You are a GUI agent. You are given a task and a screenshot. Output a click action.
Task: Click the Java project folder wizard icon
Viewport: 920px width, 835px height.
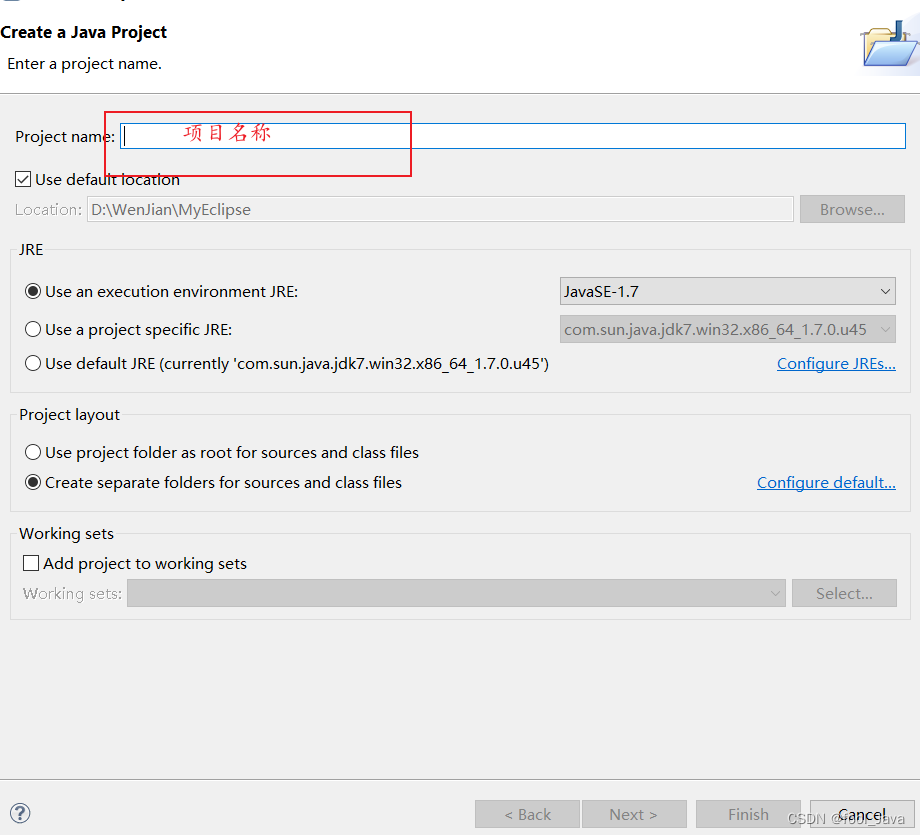(889, 45)
